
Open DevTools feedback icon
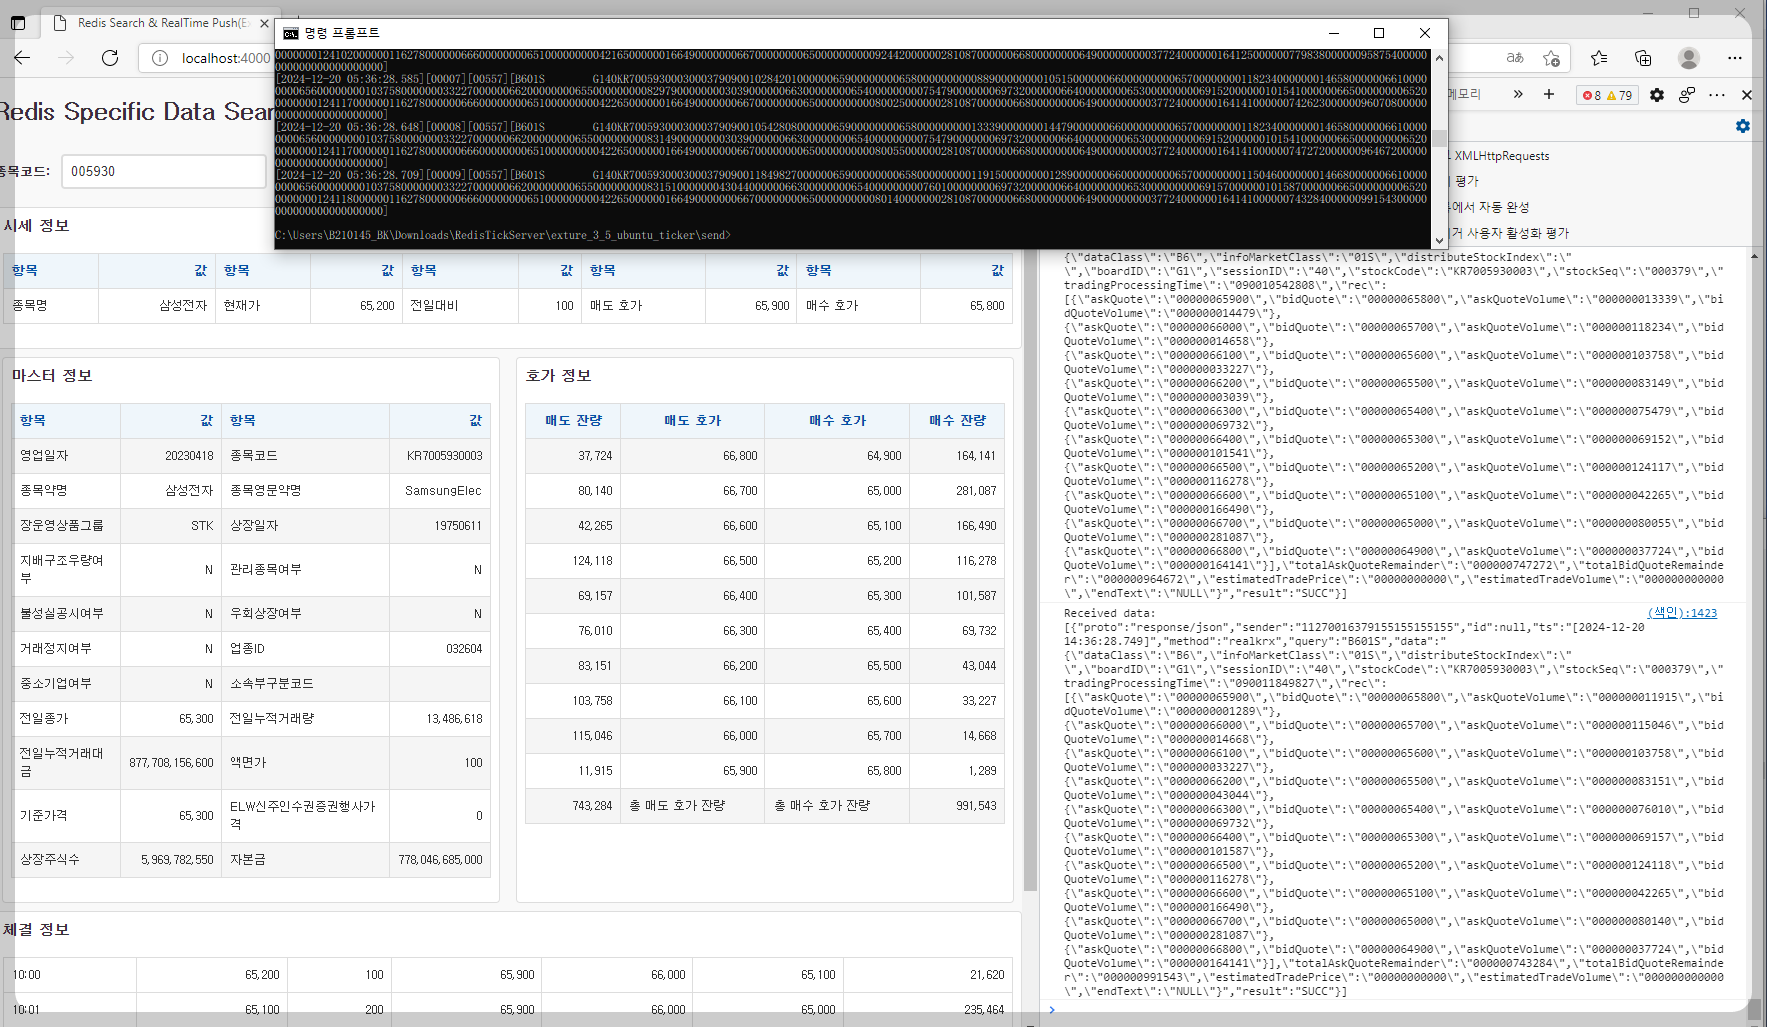tap(1687, 95)
